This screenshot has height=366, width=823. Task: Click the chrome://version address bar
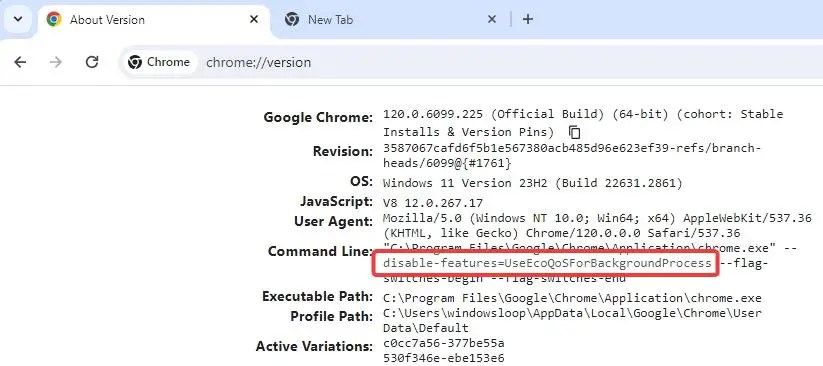pos(472,62)
